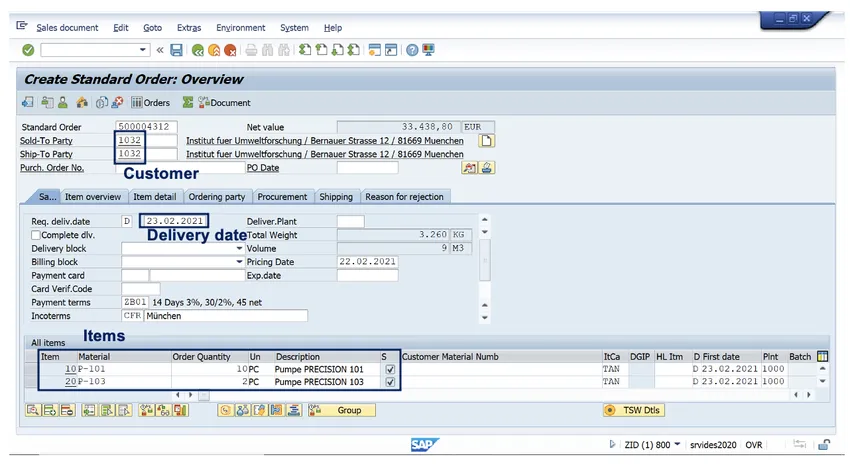Click the lock icon in status bar
Screen dimensions: 850x465
pyautogui.click(x=824, y=444)
